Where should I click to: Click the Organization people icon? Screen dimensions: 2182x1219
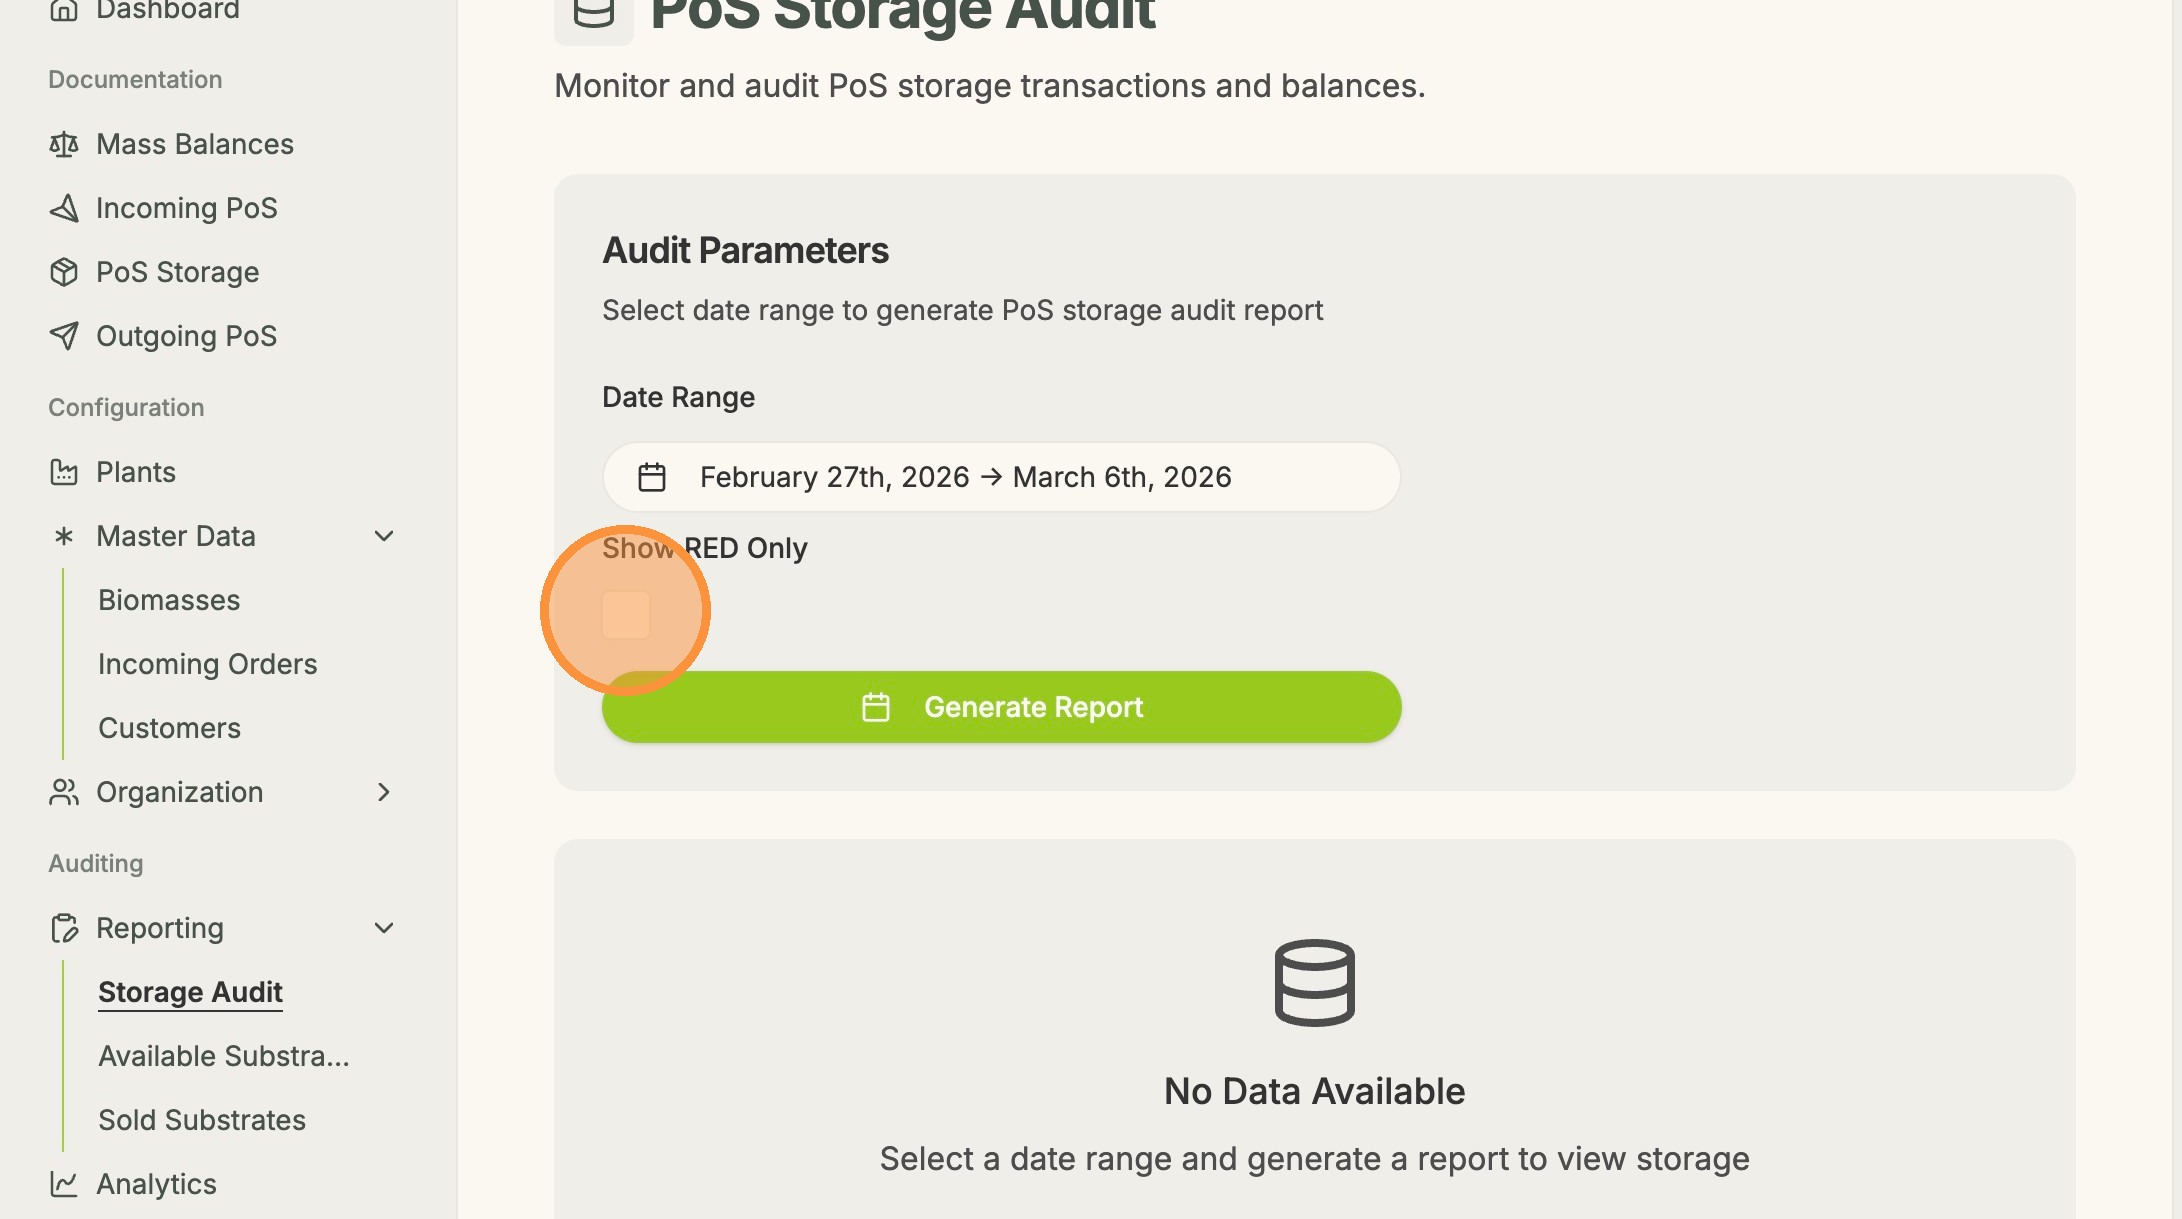(x=64, y=792)
